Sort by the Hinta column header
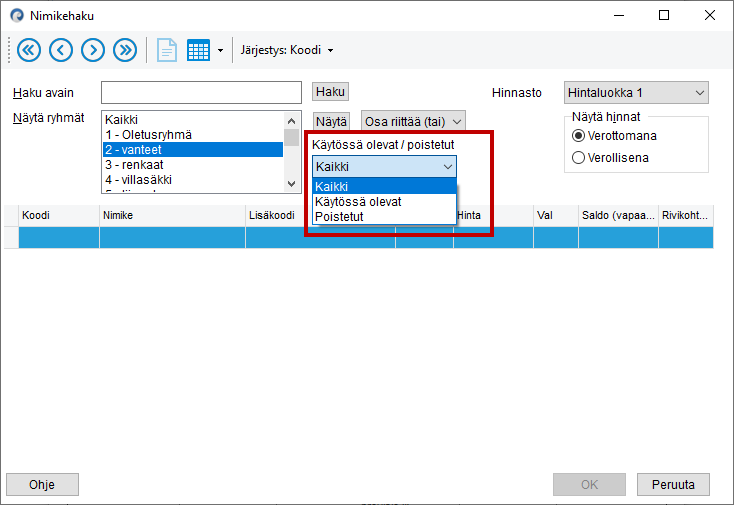 (493, 215)
